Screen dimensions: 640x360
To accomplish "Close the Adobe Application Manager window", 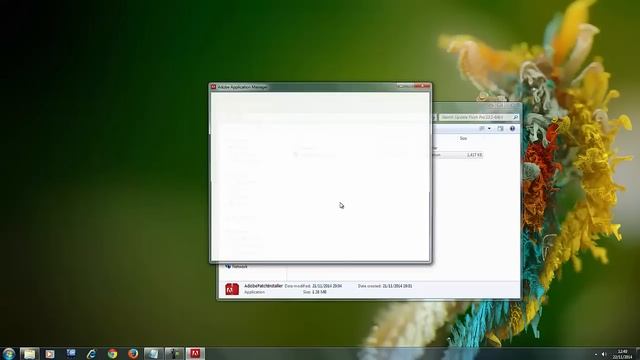I will (x=422, y=86).
